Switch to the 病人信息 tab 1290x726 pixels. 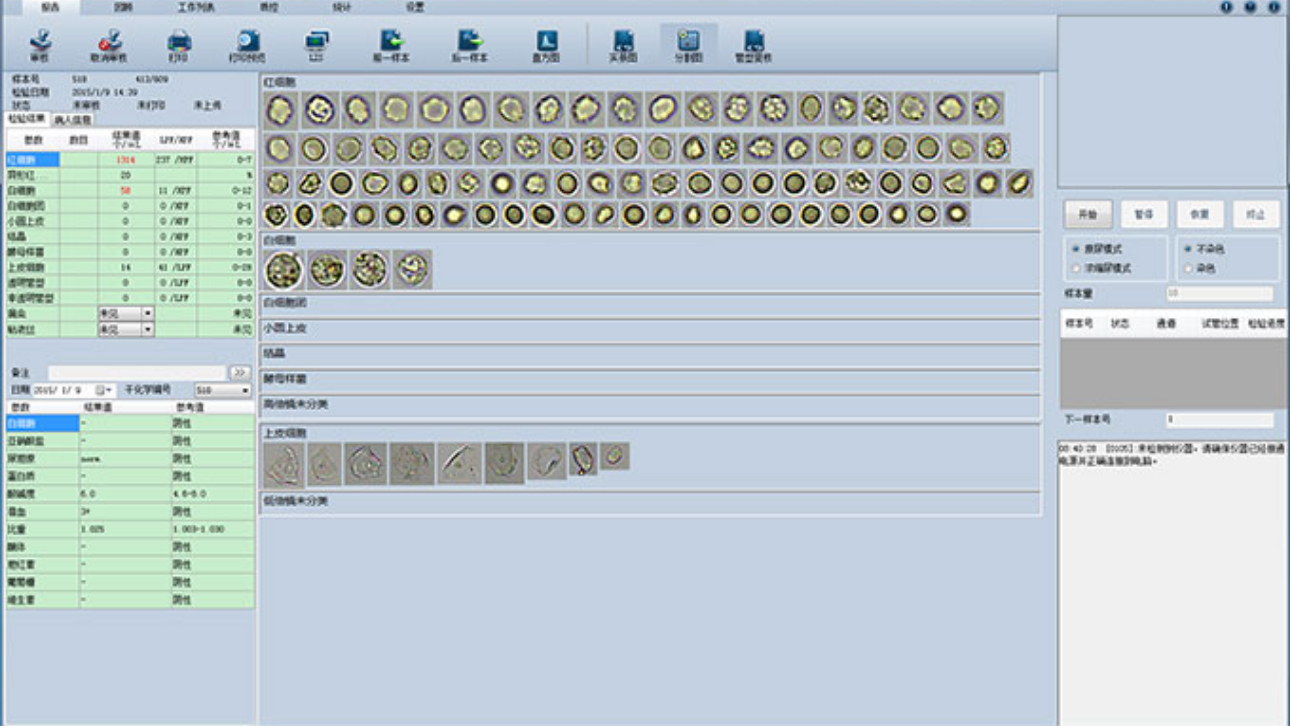(x=72, y=120)
